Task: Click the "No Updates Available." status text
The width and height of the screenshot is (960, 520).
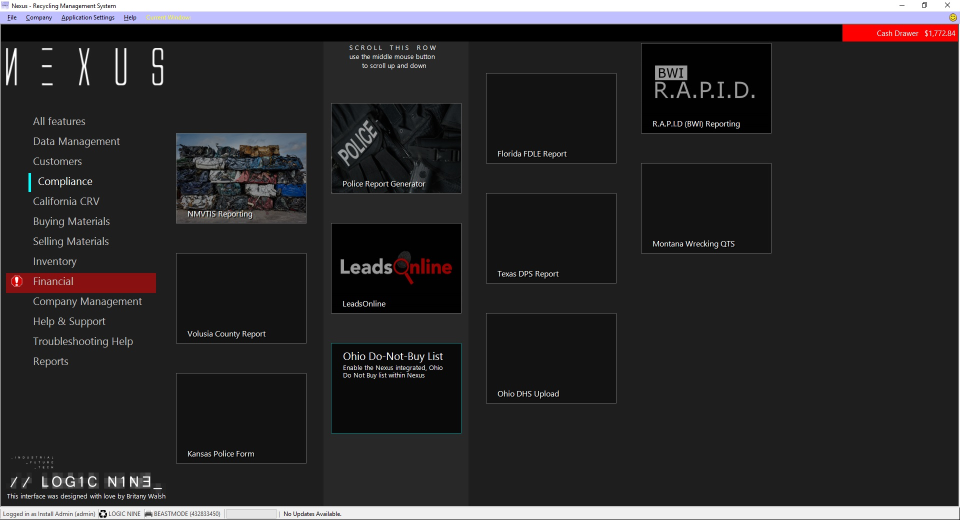Action: point(312,514)
